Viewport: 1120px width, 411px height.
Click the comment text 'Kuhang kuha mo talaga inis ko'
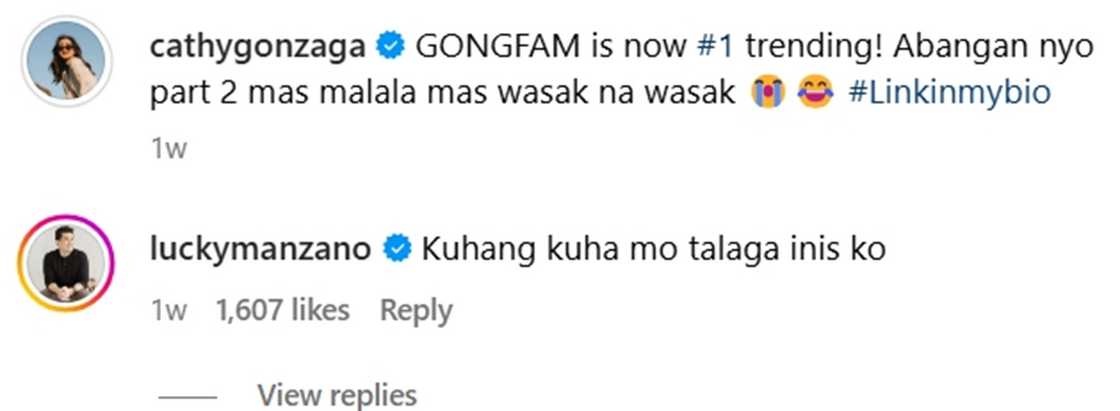coord(653,247)
